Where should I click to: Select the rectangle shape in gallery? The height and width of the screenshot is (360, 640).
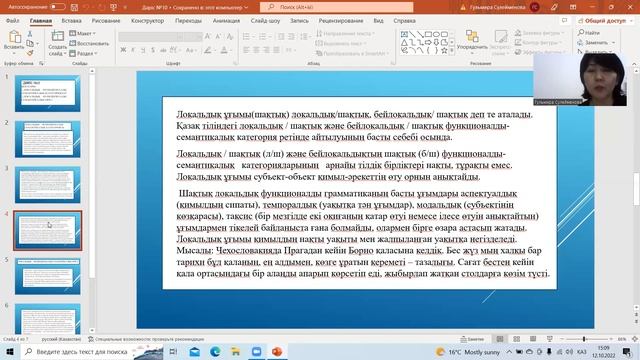pyautogui.click(x=428, y=34)
